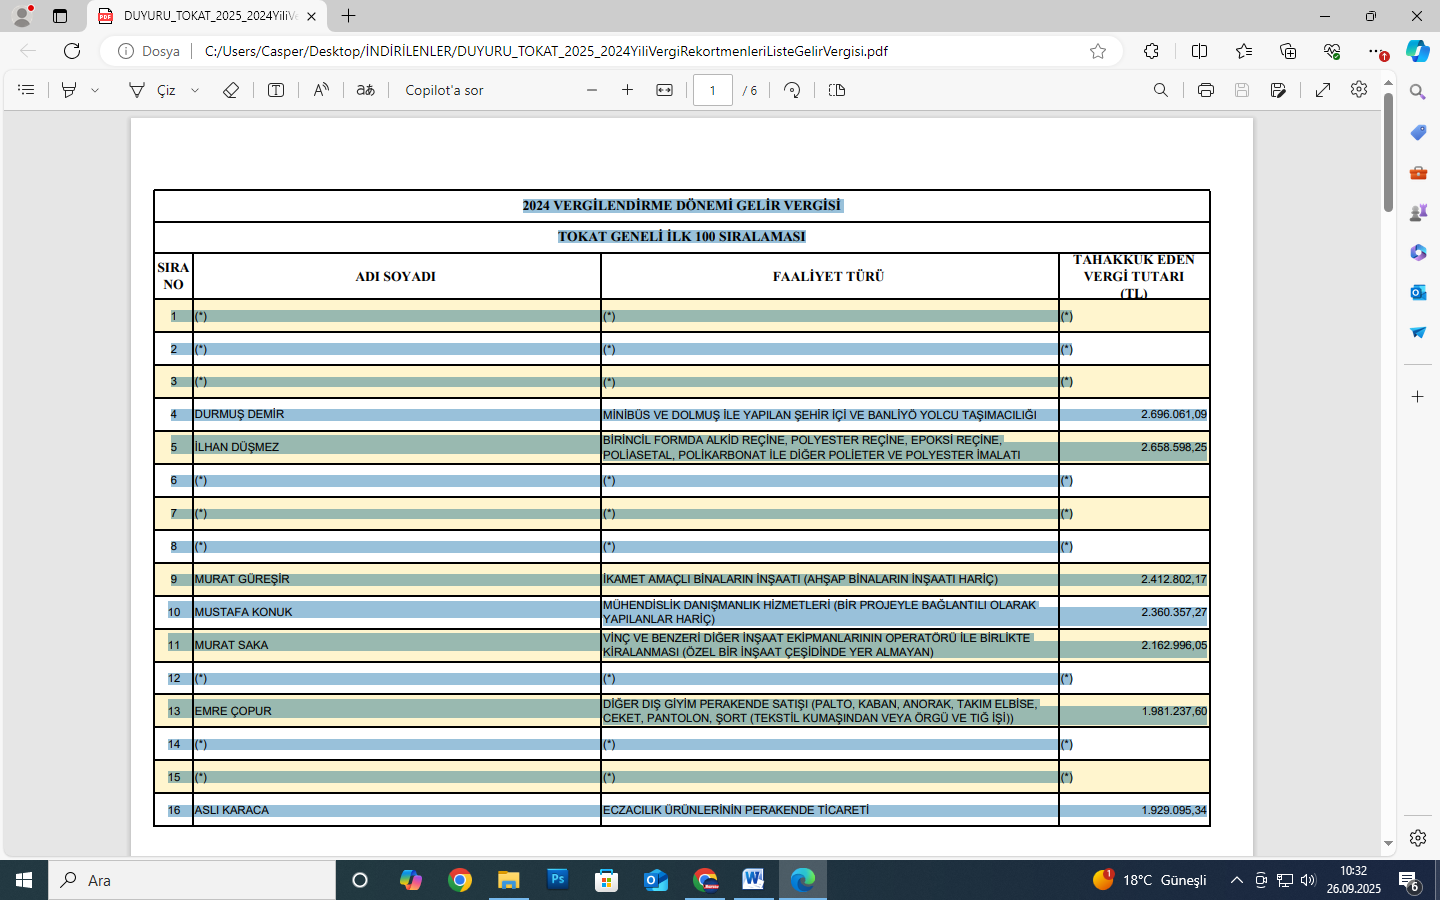Print the PDF document

click(1206, 90)
